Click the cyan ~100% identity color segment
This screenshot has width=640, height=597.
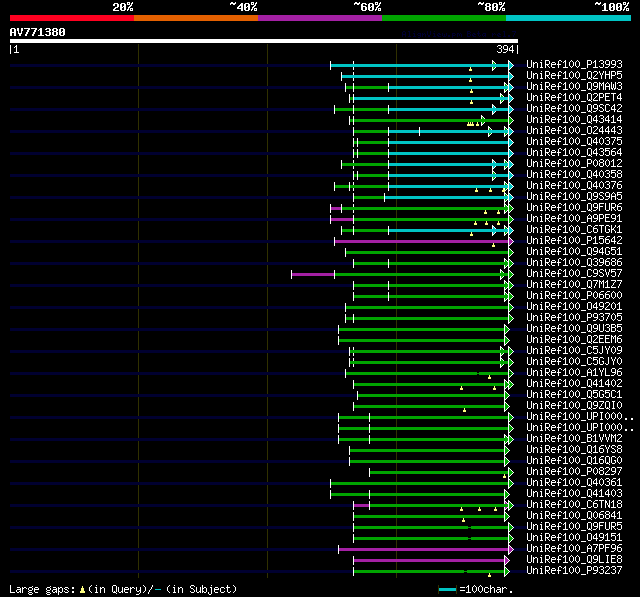[569, 18]
